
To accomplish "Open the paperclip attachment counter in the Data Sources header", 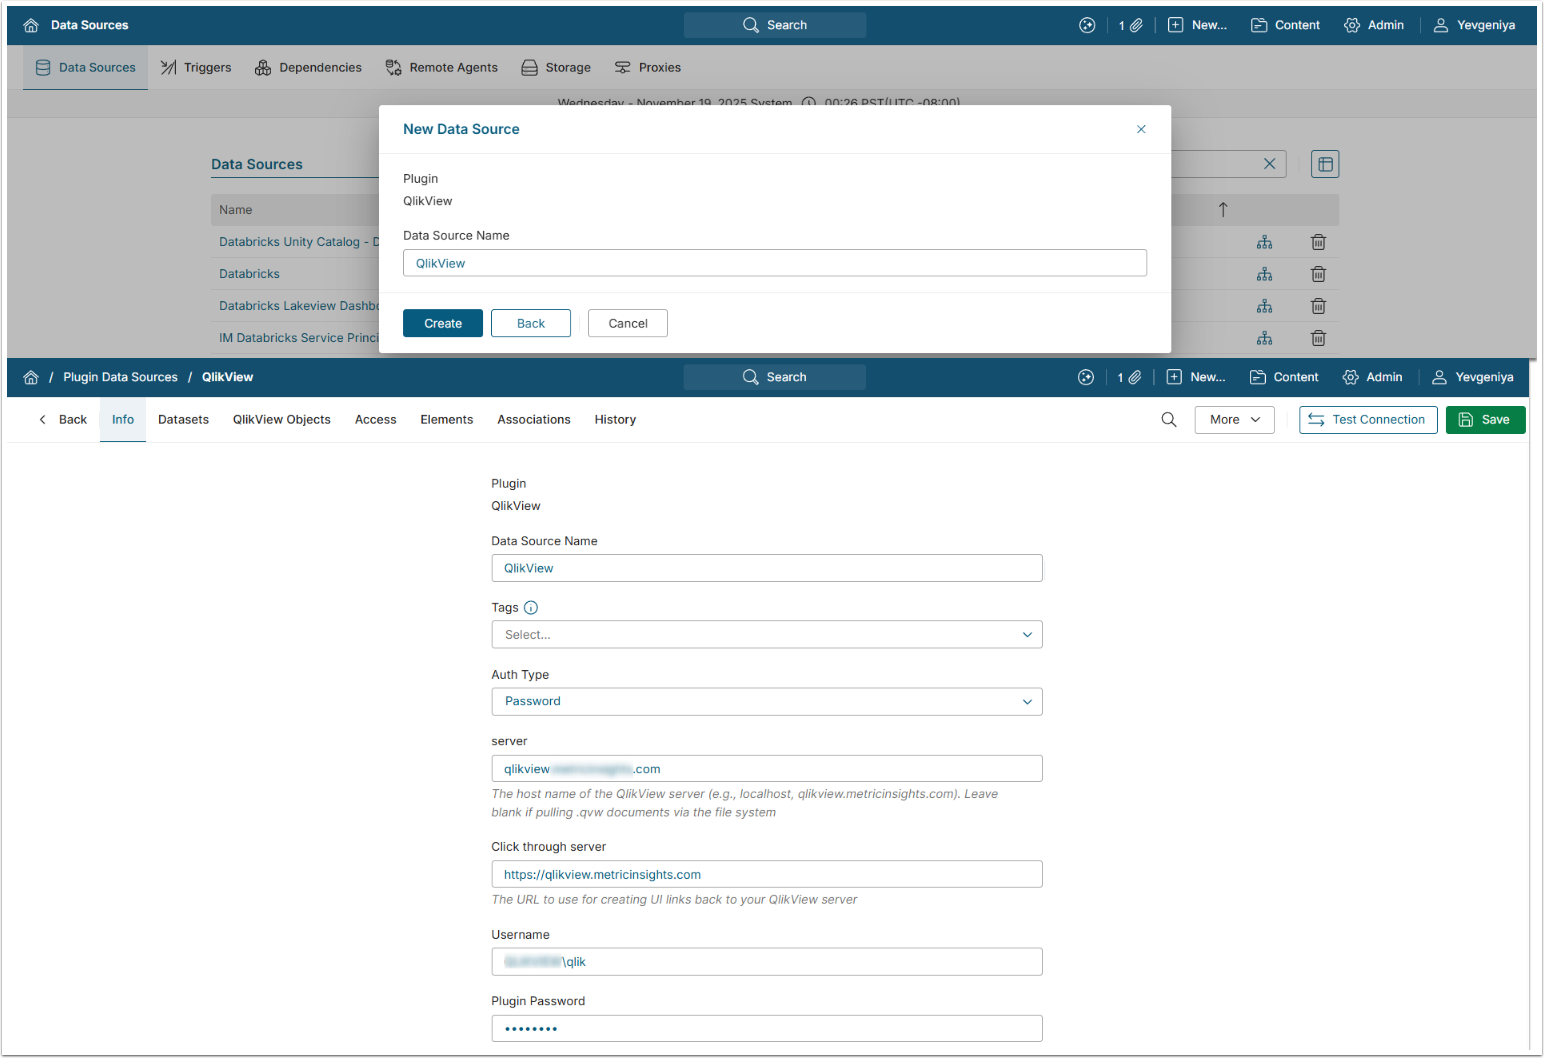I will pyautogui.click(x=1131, y=25).
